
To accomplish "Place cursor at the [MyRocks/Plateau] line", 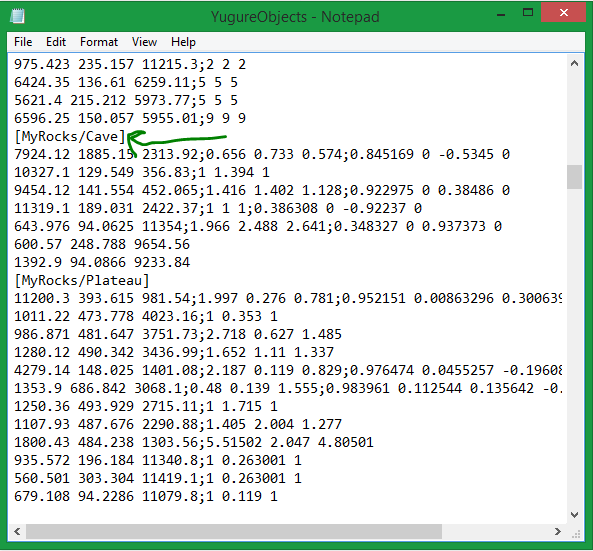I will click(x=82, y=281).
